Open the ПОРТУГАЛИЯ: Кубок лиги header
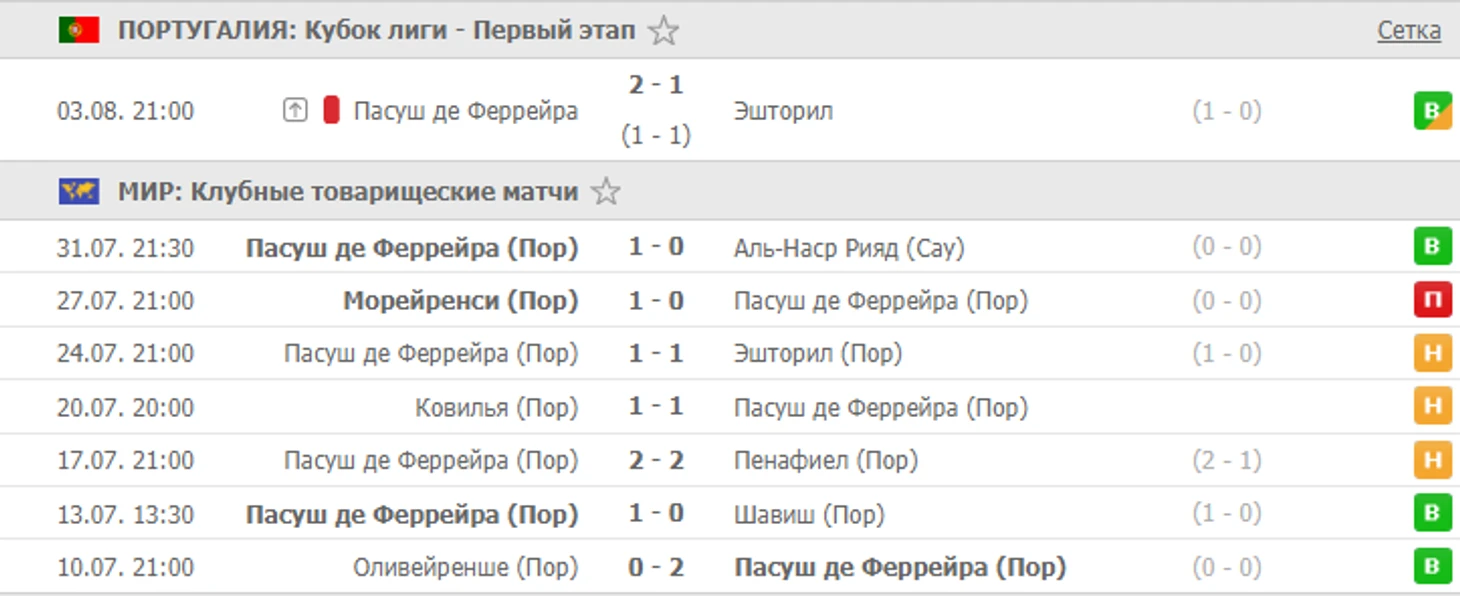1460x596 pixels. [377, 31]
